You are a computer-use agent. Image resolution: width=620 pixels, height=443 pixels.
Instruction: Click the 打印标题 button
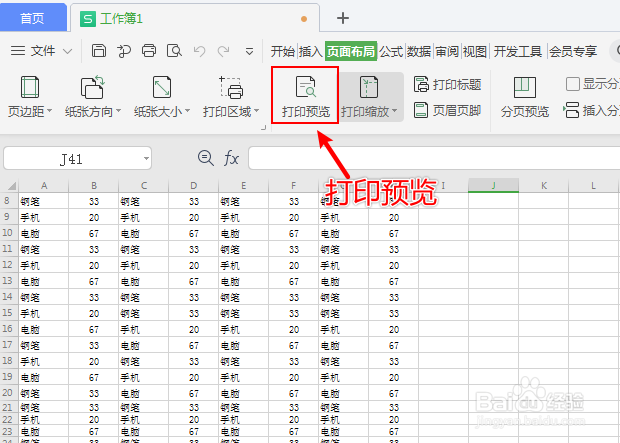coord(447,85)
